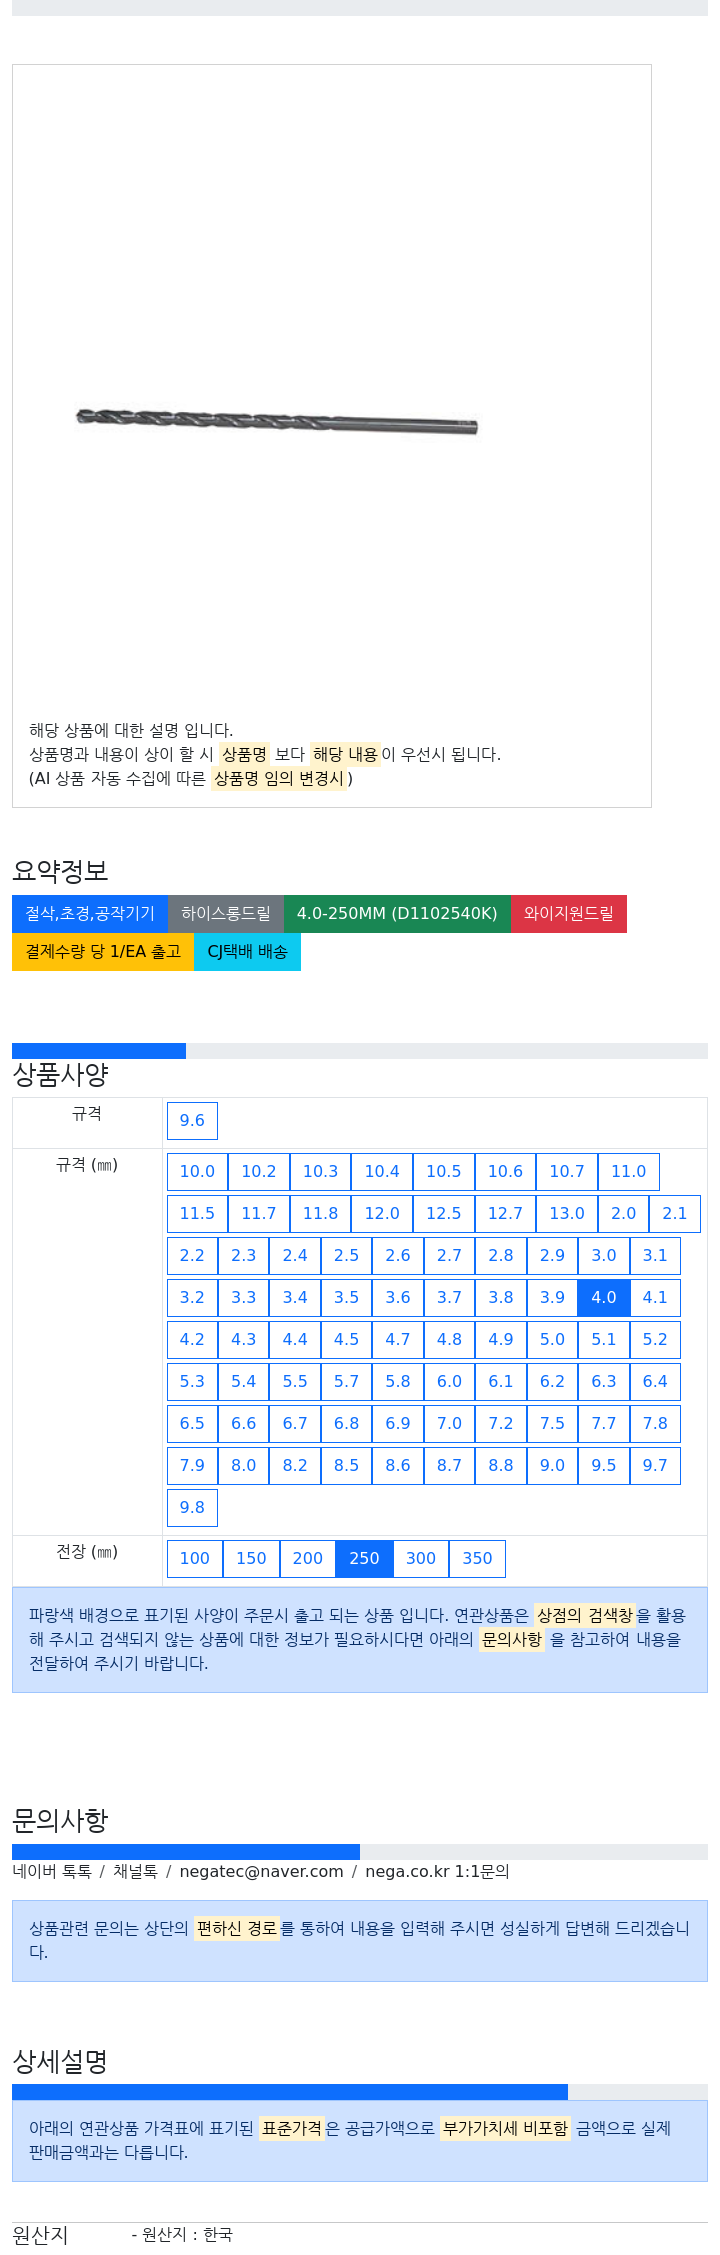Select the 100 mm length button
The width and height of the screenshot is (720, 2255).
[195, 1558]
